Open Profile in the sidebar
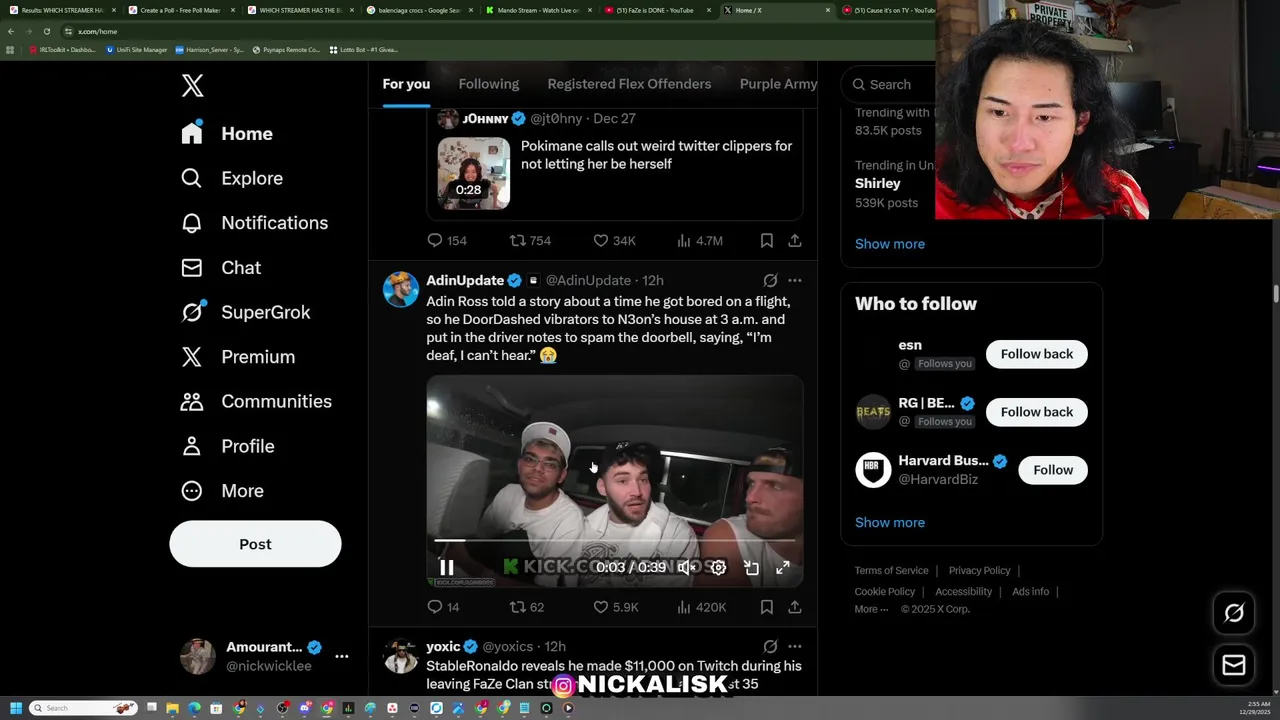 click(228, 446)
